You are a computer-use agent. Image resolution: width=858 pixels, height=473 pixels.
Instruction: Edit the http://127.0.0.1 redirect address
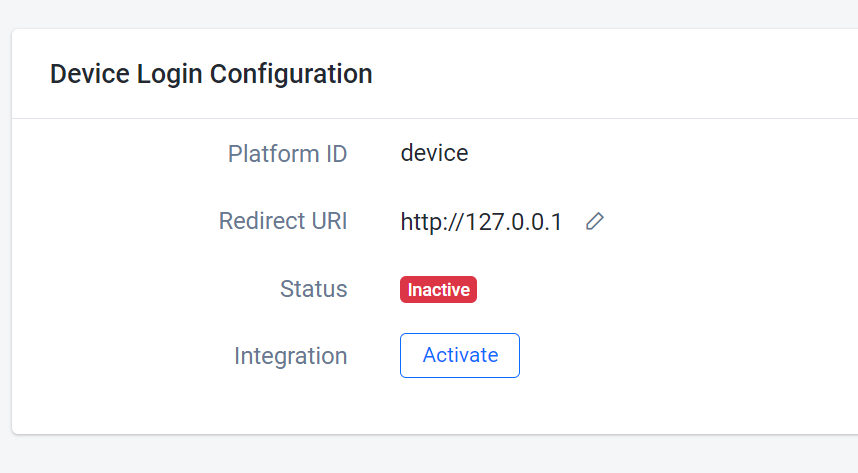pos(595,221)
